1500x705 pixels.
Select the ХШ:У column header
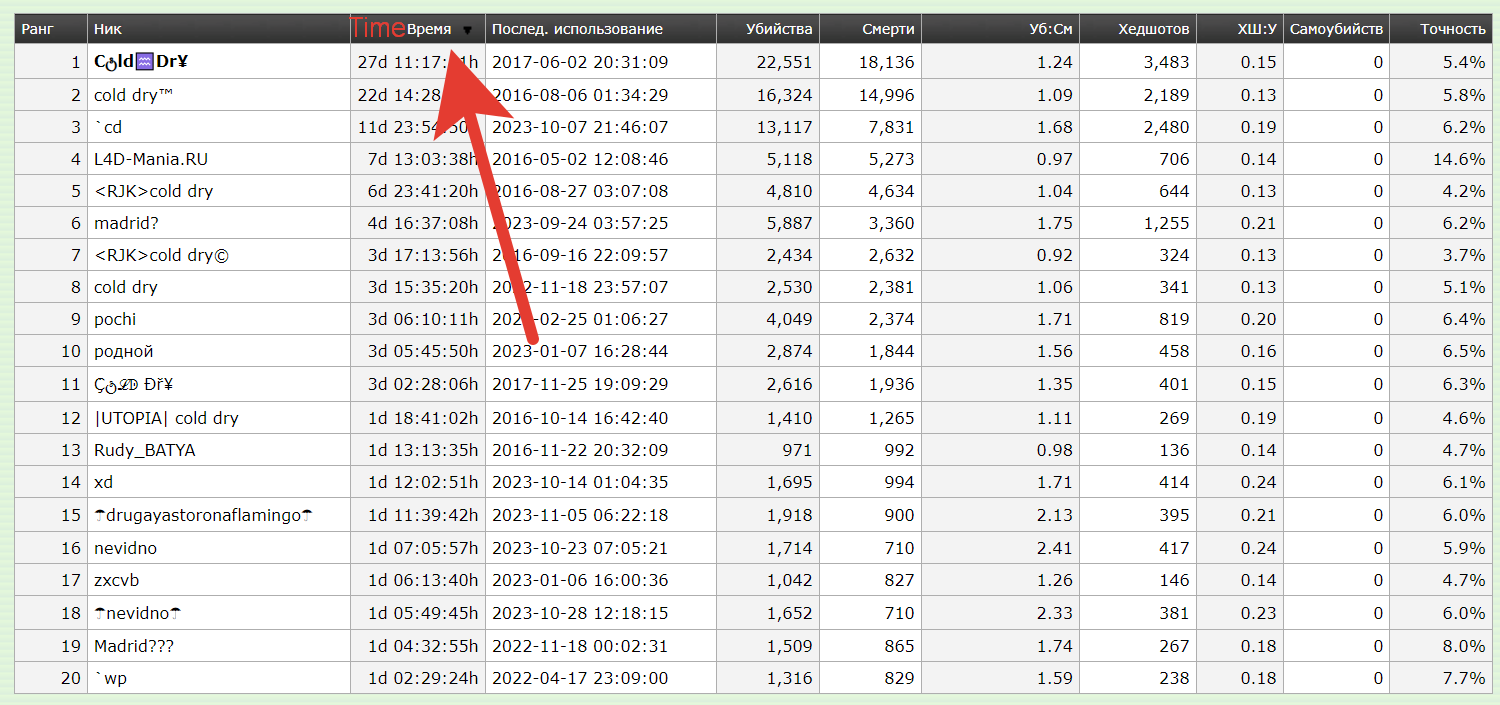(1256, 29)
